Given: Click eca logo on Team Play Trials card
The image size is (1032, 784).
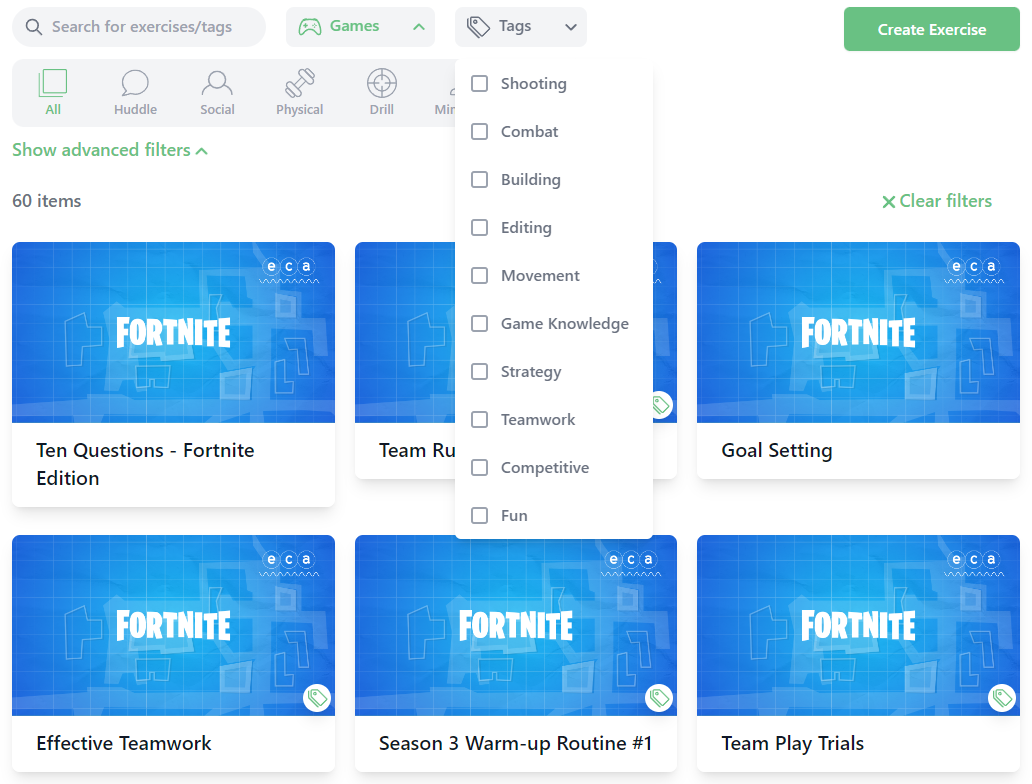Looking at the screenshot, I should pyautogui.click(x=975, y=563).
